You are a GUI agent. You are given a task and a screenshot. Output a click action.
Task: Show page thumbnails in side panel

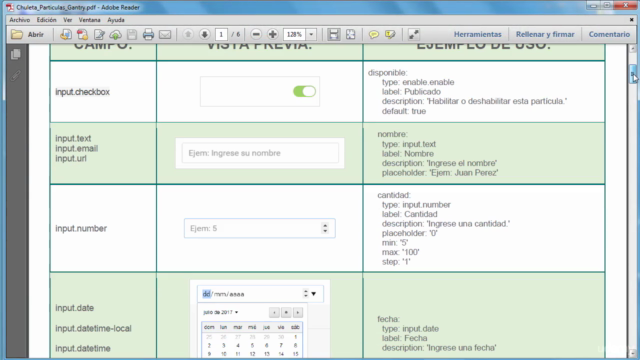click(x=16, y=54)
